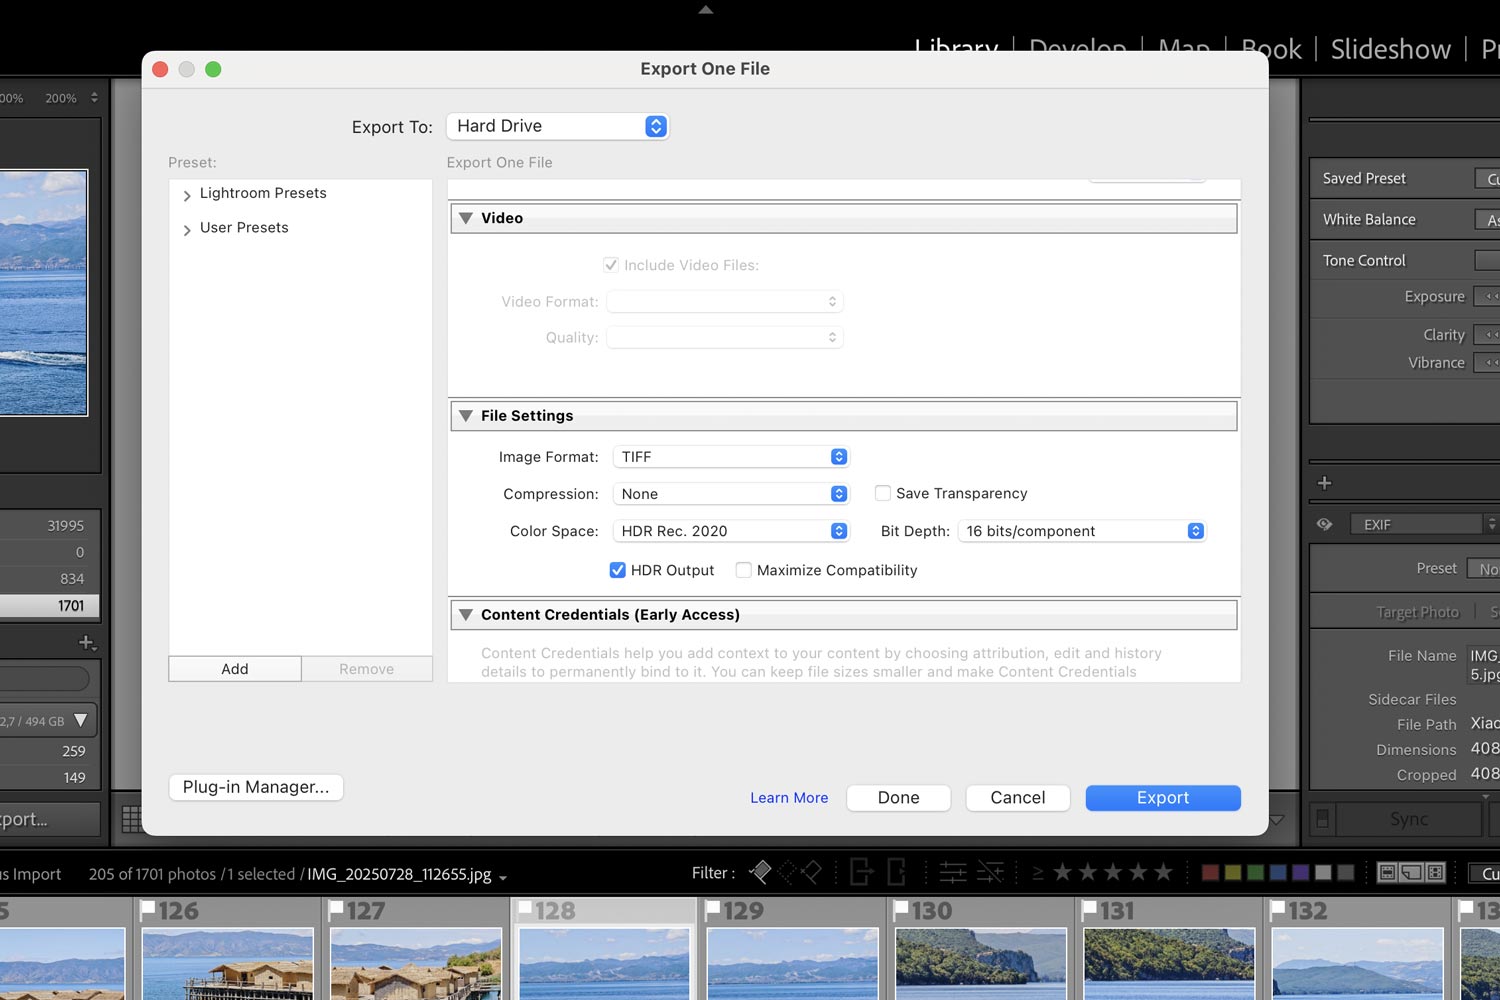Open the Image Format TIFF dropdown
The height and width of the screenshot is (1000, 1500).
pos(731,457)
